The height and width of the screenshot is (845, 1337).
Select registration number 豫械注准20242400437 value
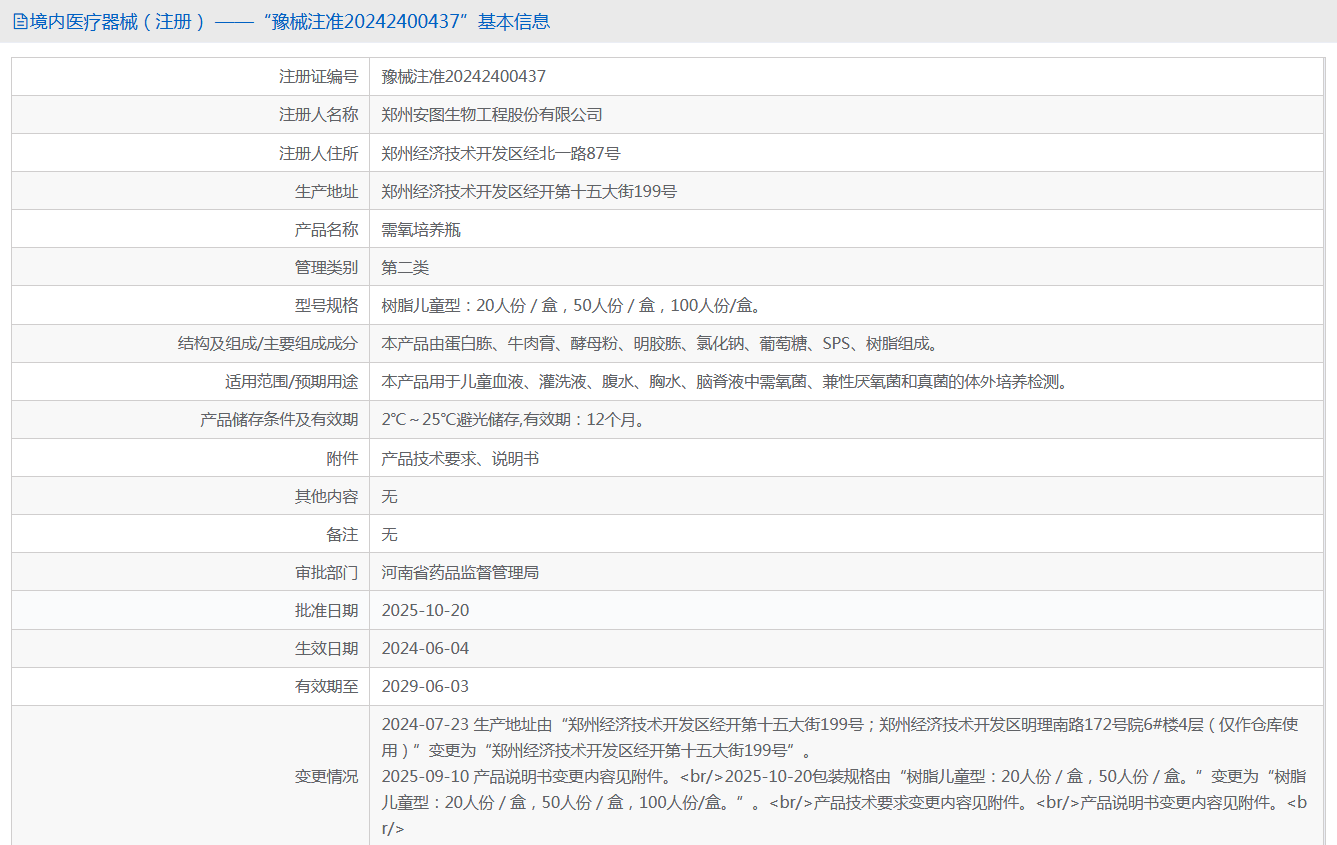(x=464, y=77)
